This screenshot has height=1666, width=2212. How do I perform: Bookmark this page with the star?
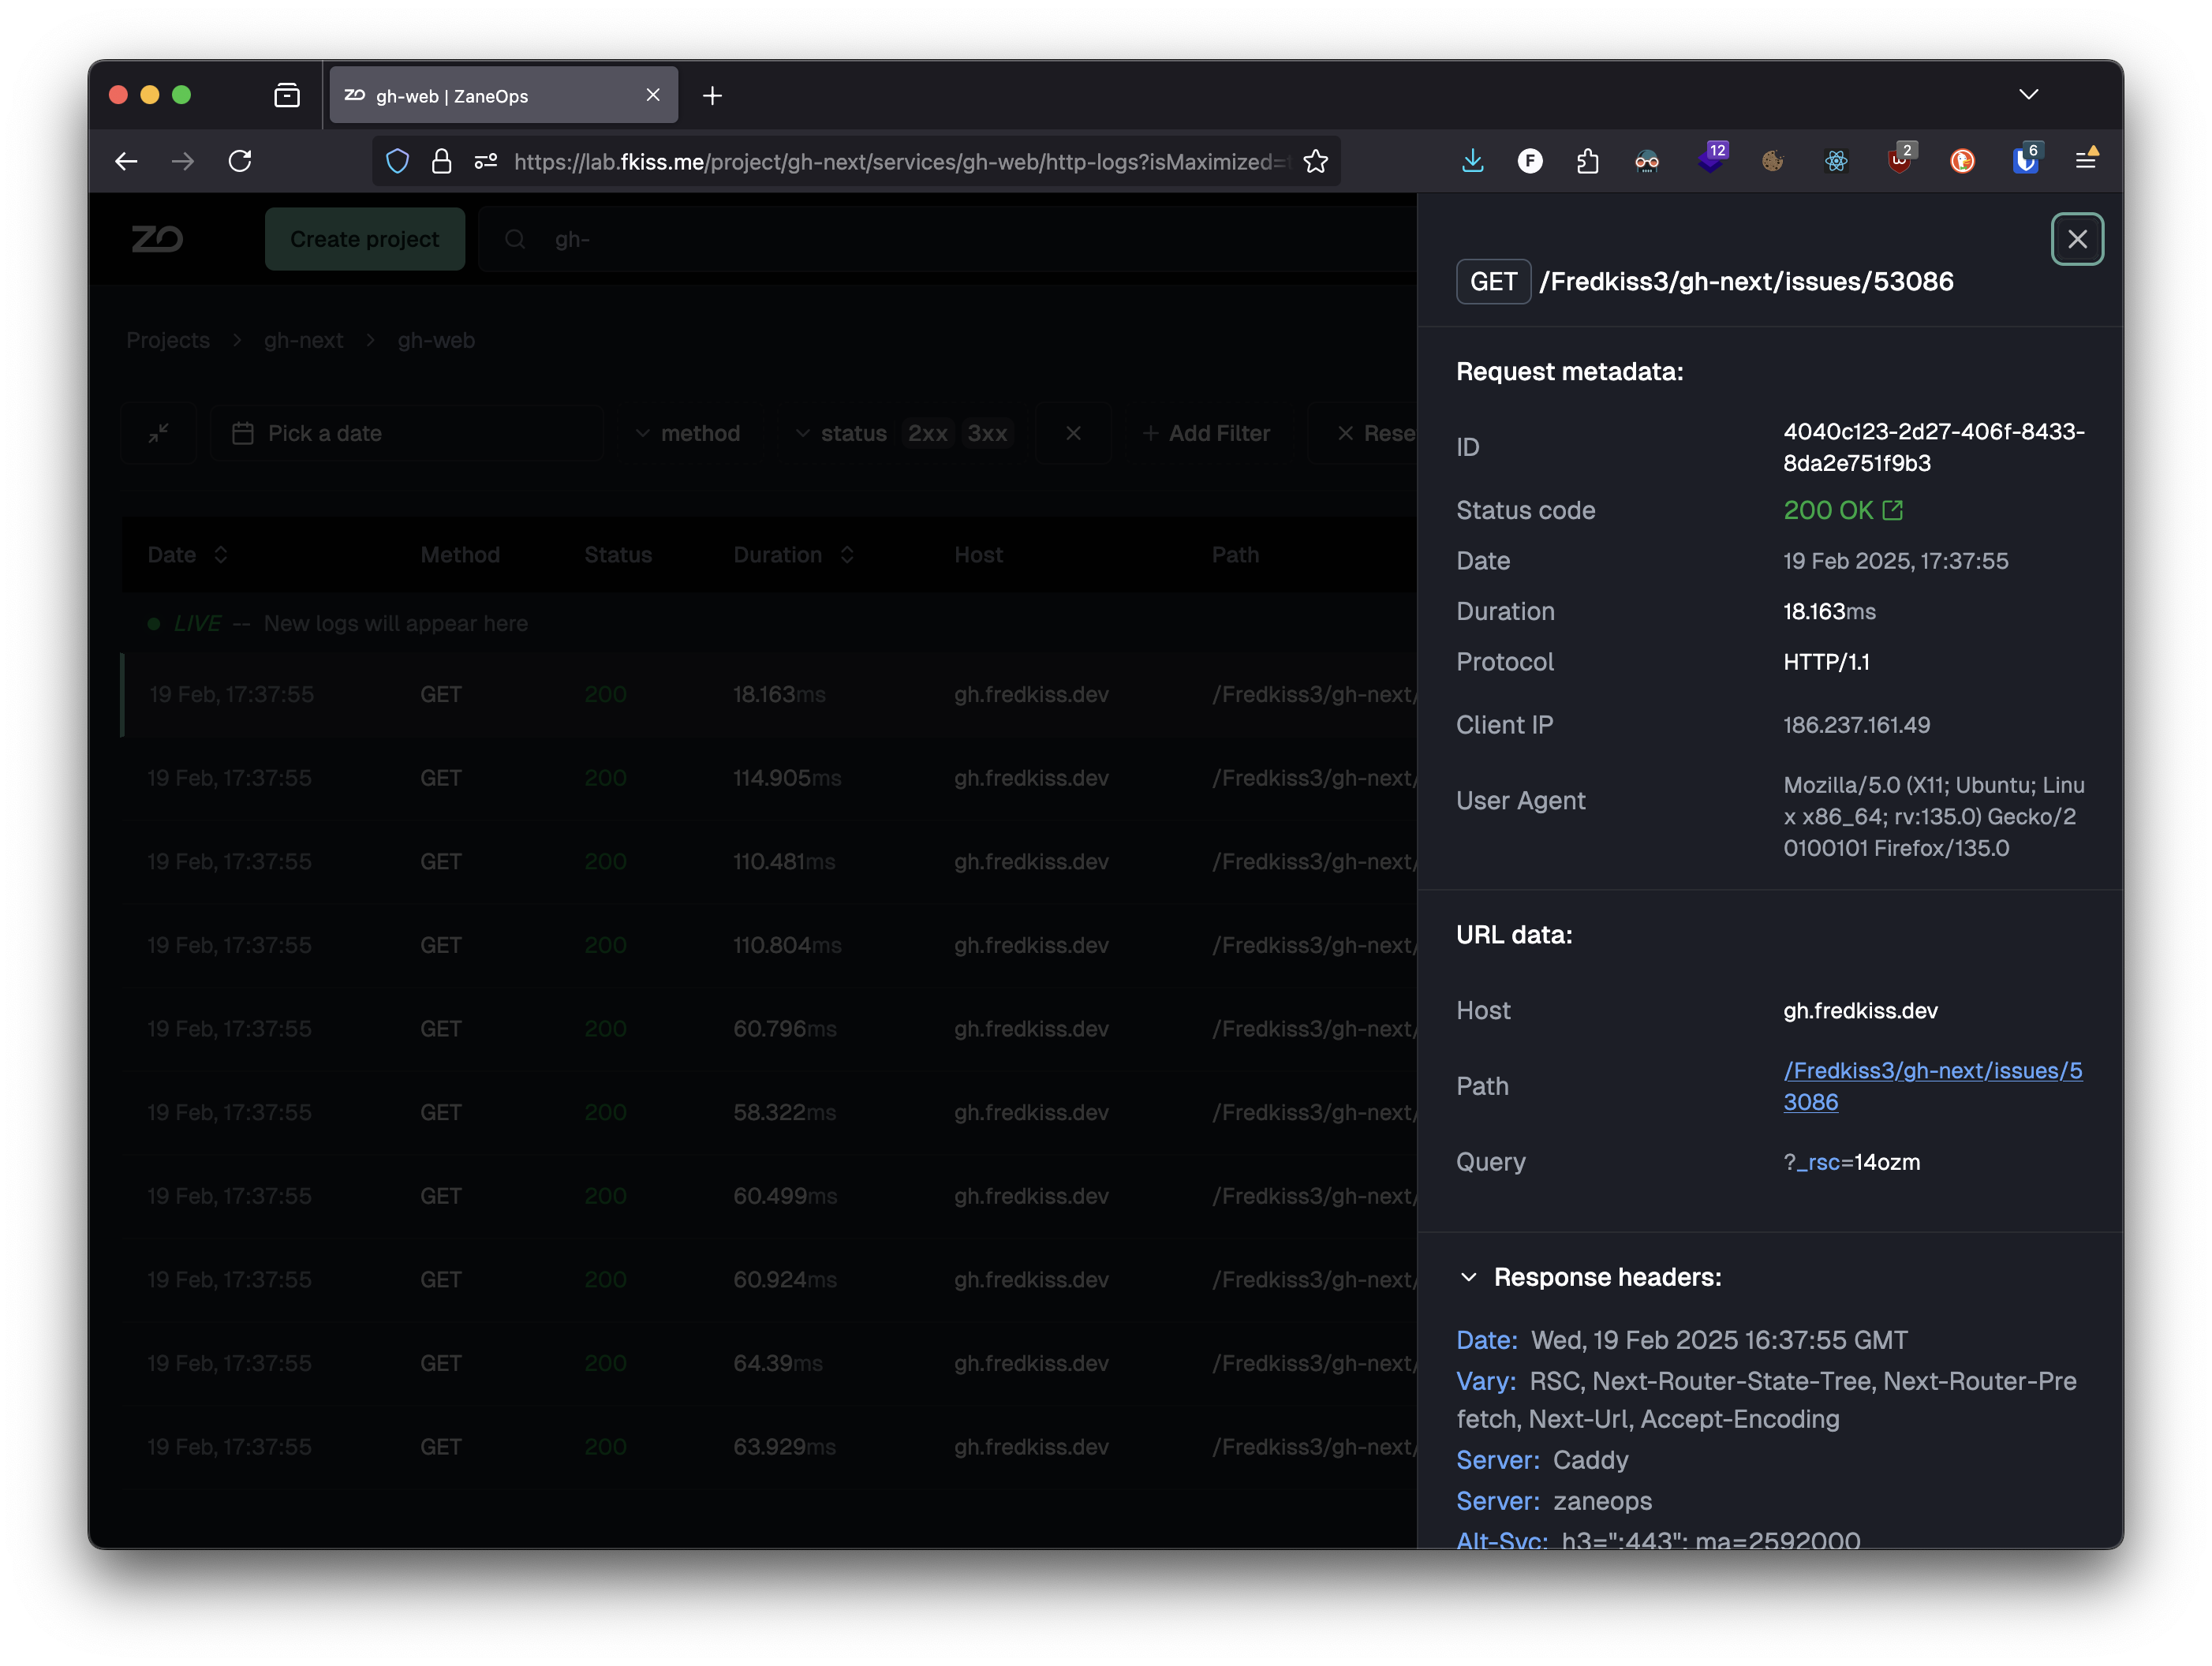pos(1315,161)
